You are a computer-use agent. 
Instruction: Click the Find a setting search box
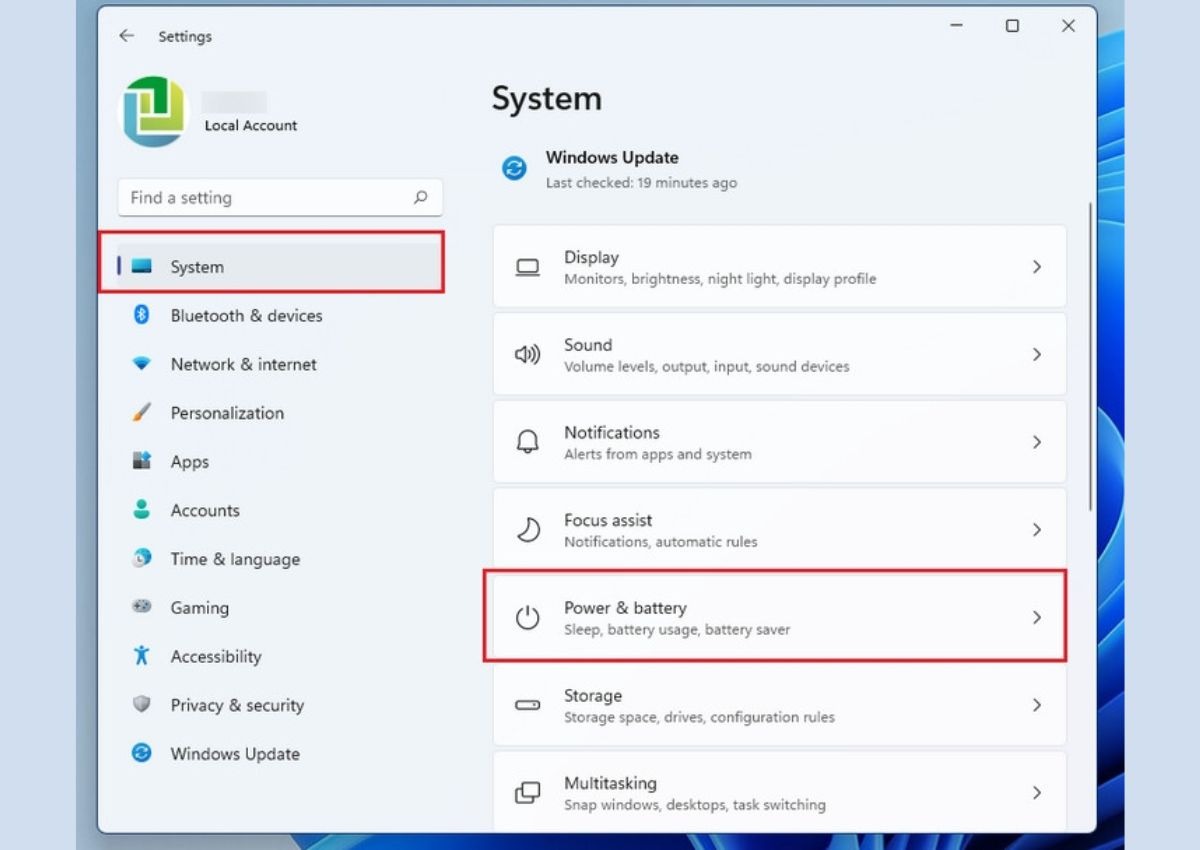click(280, 198)
